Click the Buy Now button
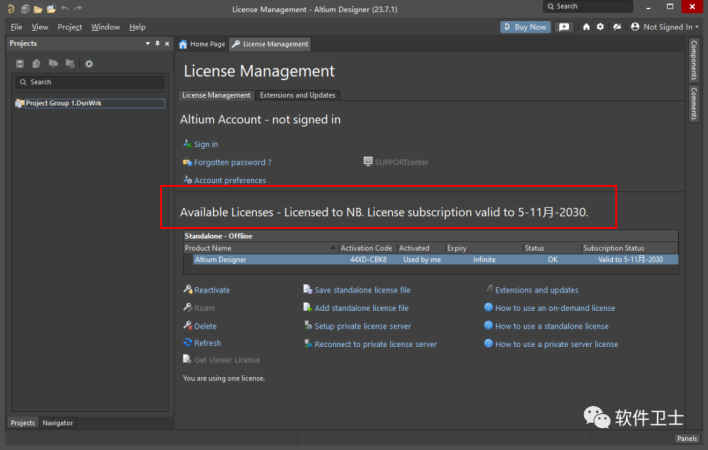Screen dimensions: 708x450 [x=525, y=27]
